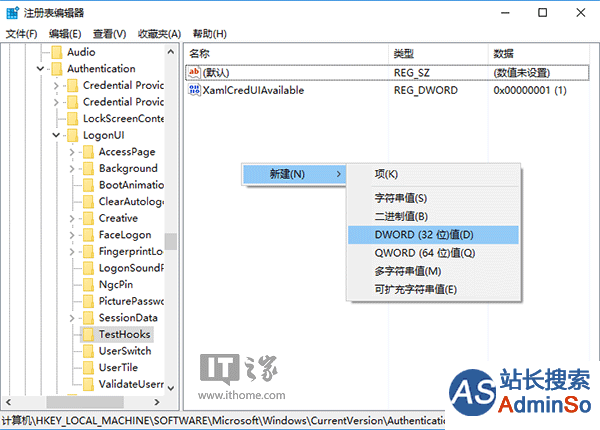Screen dimensions: 600x430
Task: Select QWORD (64 位)值(Q) submenu entry
Action: tap(433, 253)
